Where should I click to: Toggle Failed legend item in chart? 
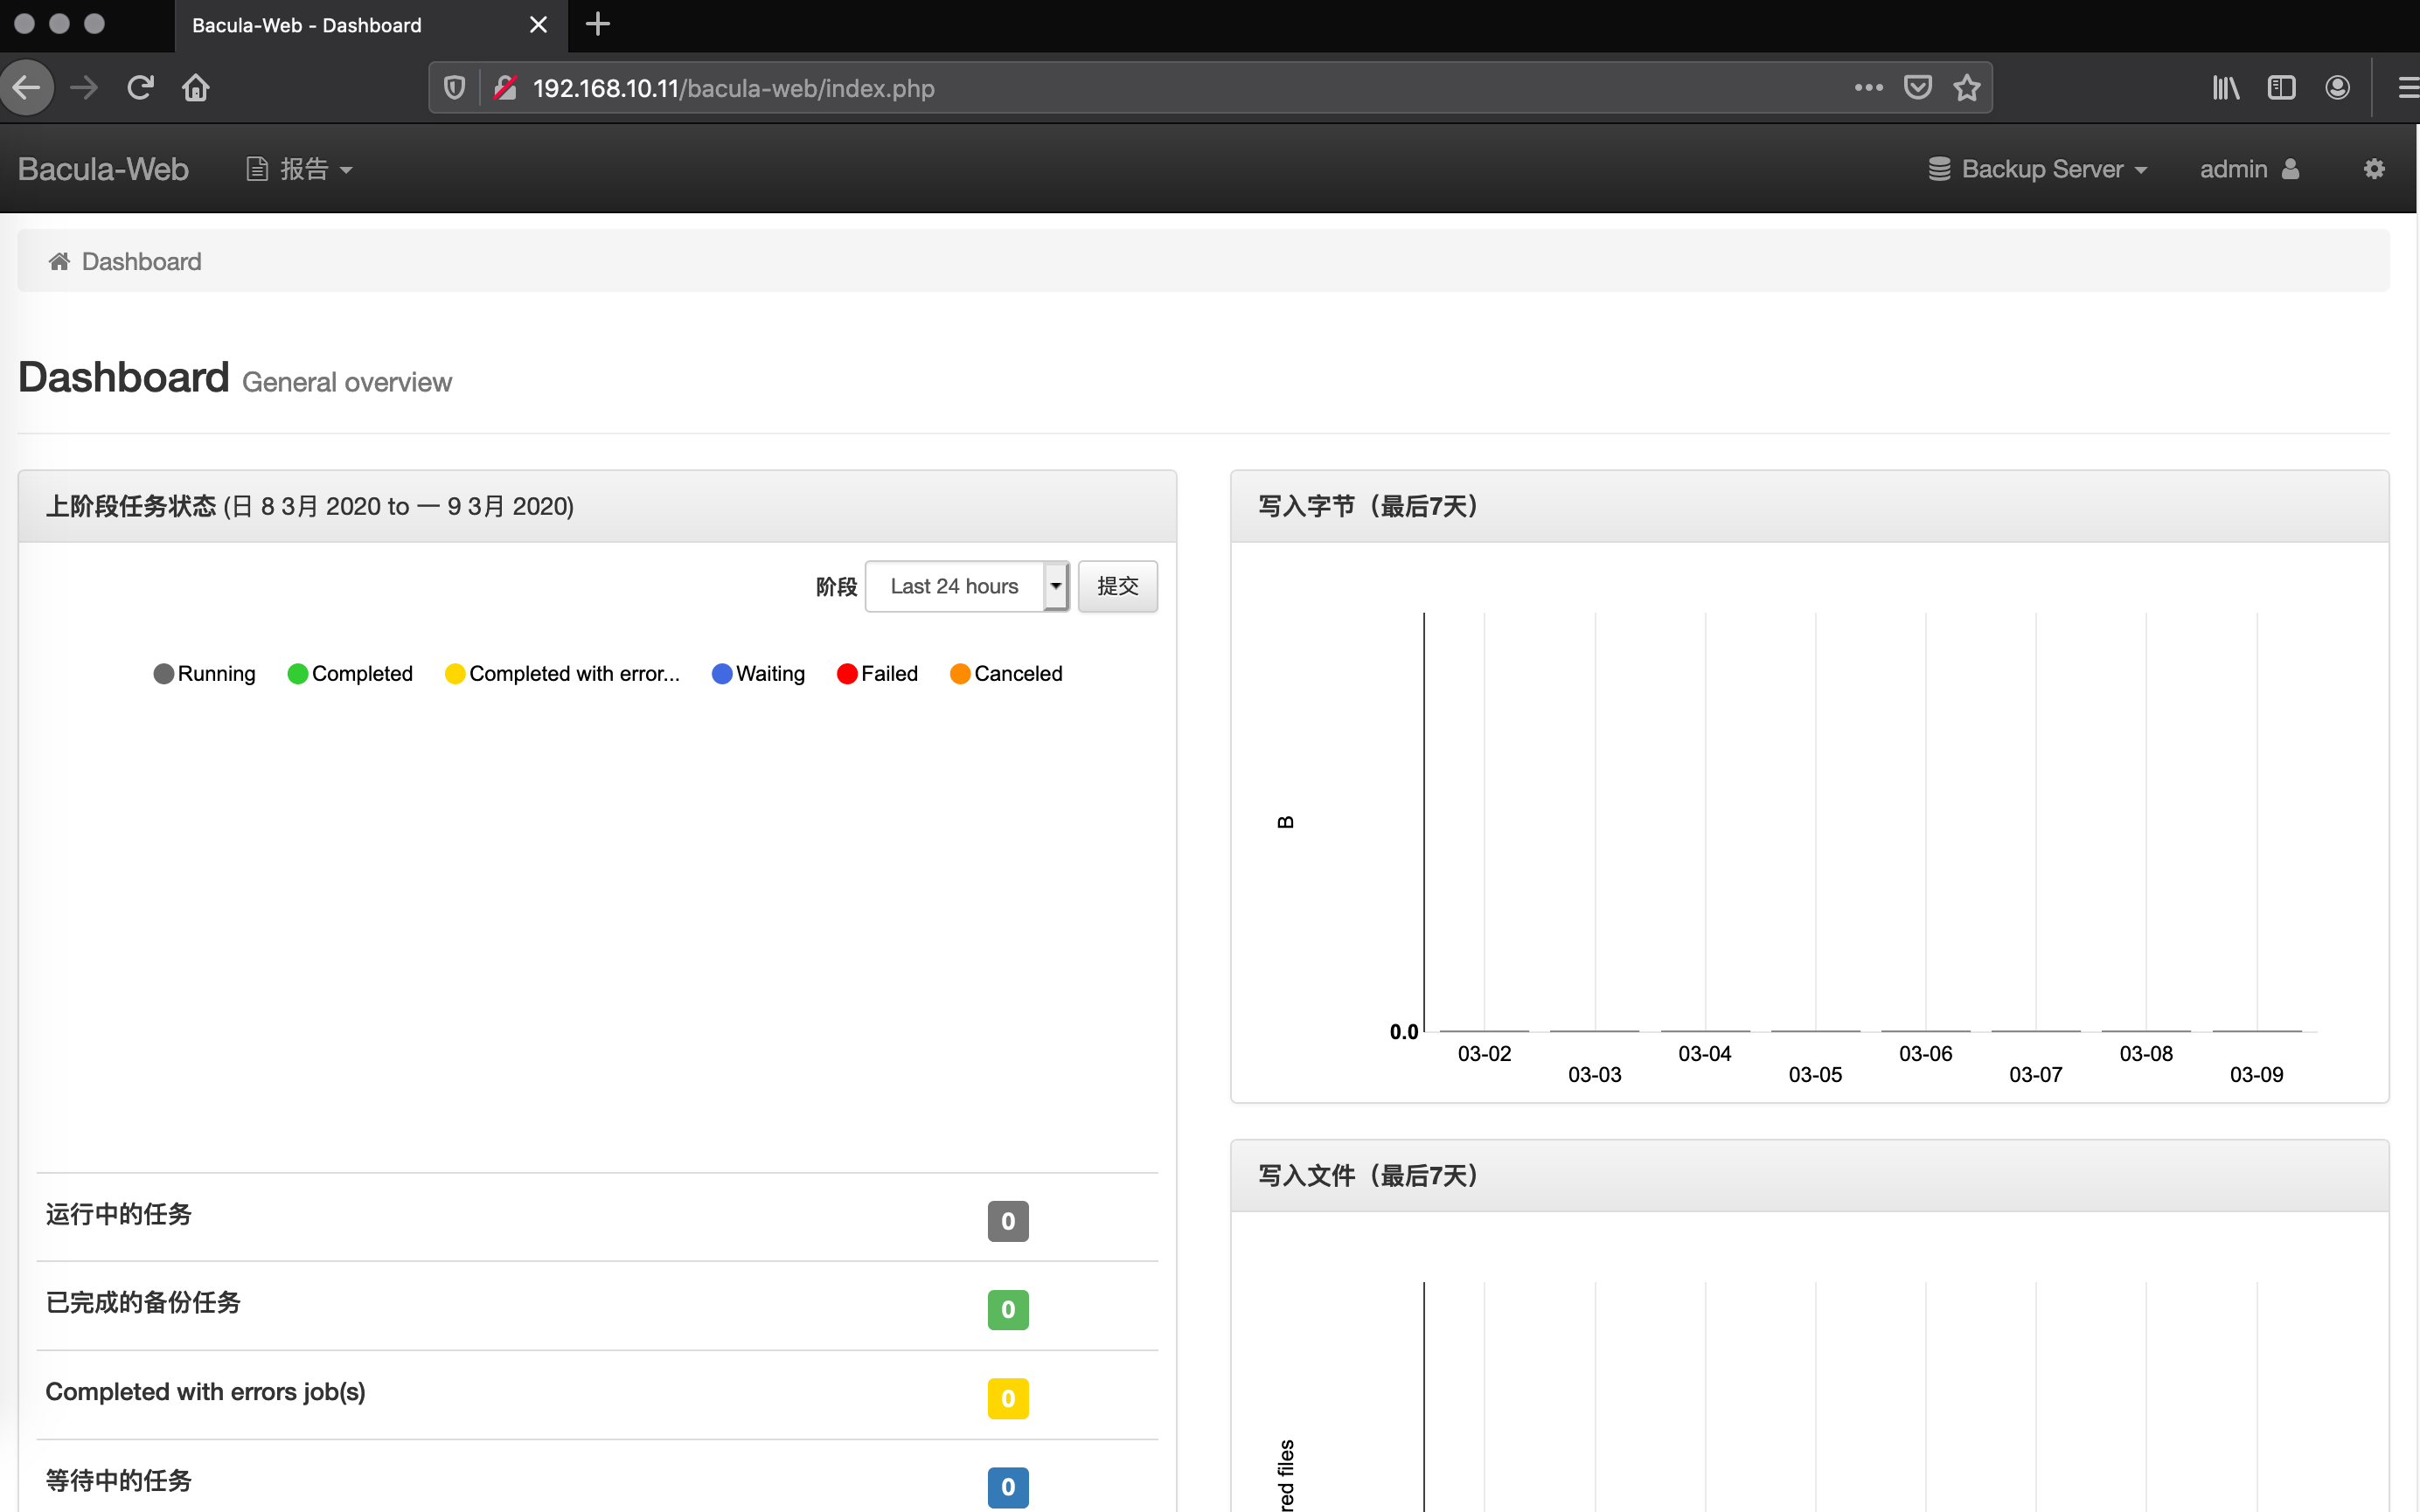point(877,673)
